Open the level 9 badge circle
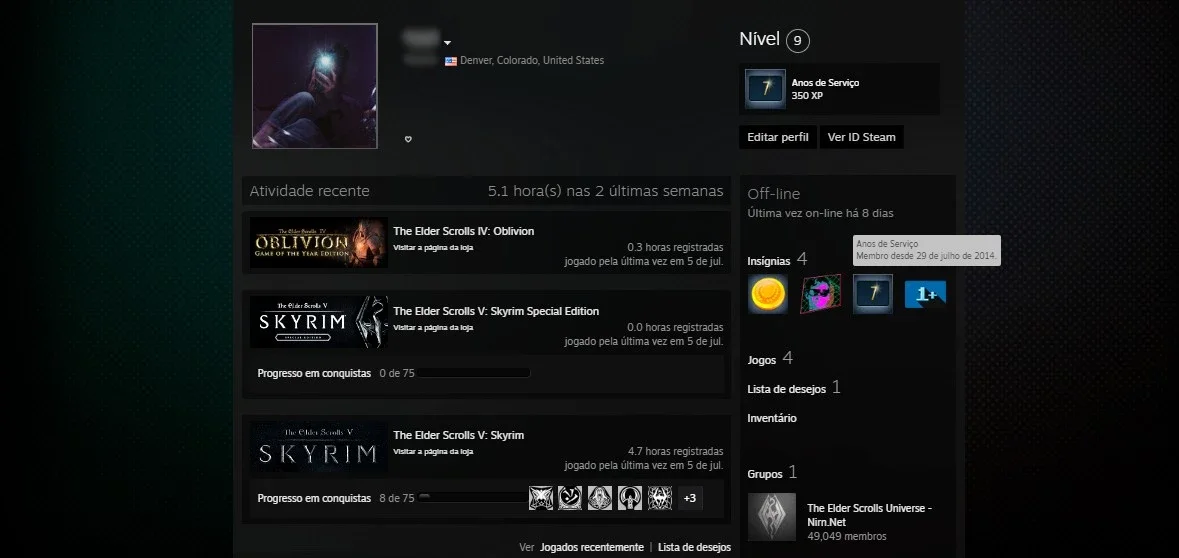This screenshot has width=1179, height=558. click(x=798, y=41)
